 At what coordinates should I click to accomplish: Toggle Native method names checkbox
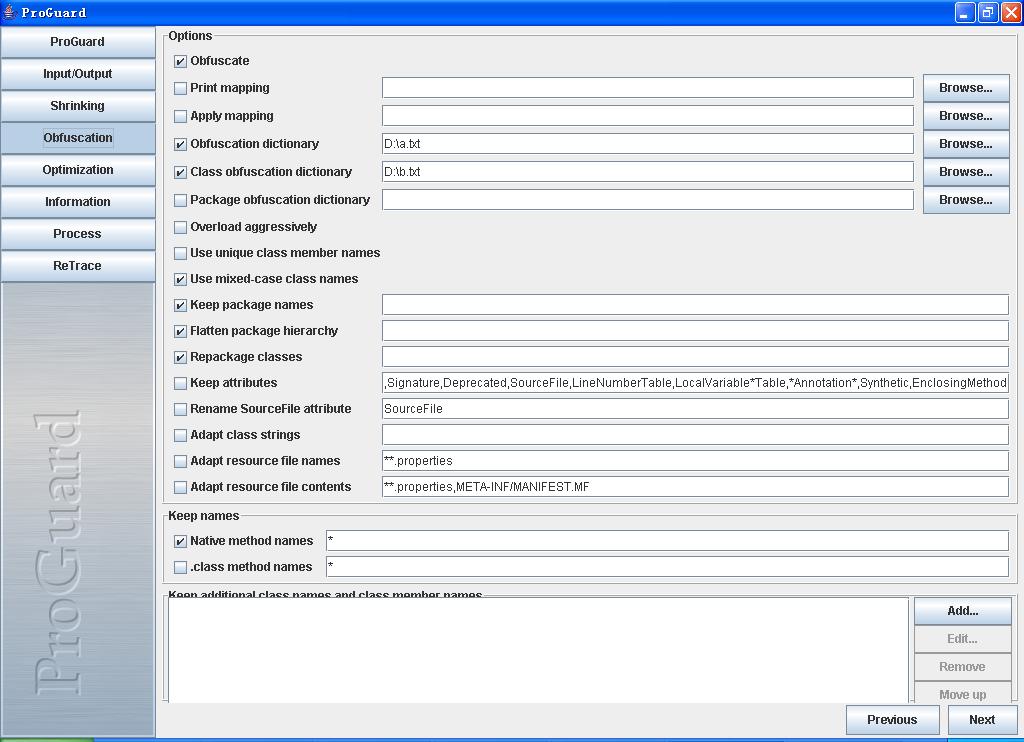(180, 541)
